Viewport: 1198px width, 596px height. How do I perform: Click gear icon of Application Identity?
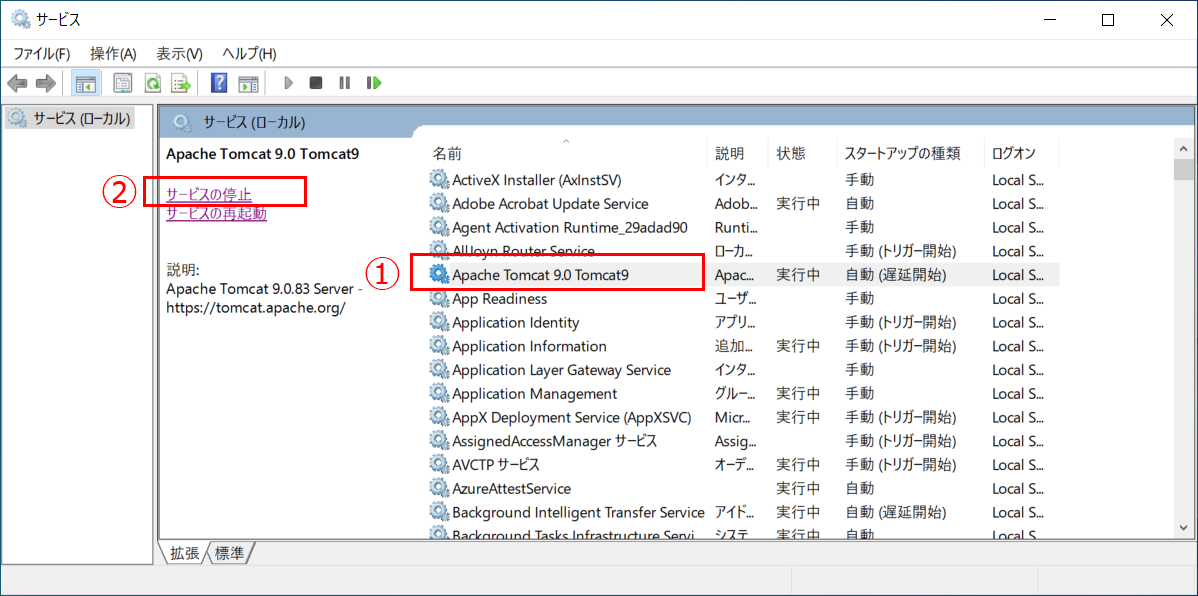tap(439, 322)
